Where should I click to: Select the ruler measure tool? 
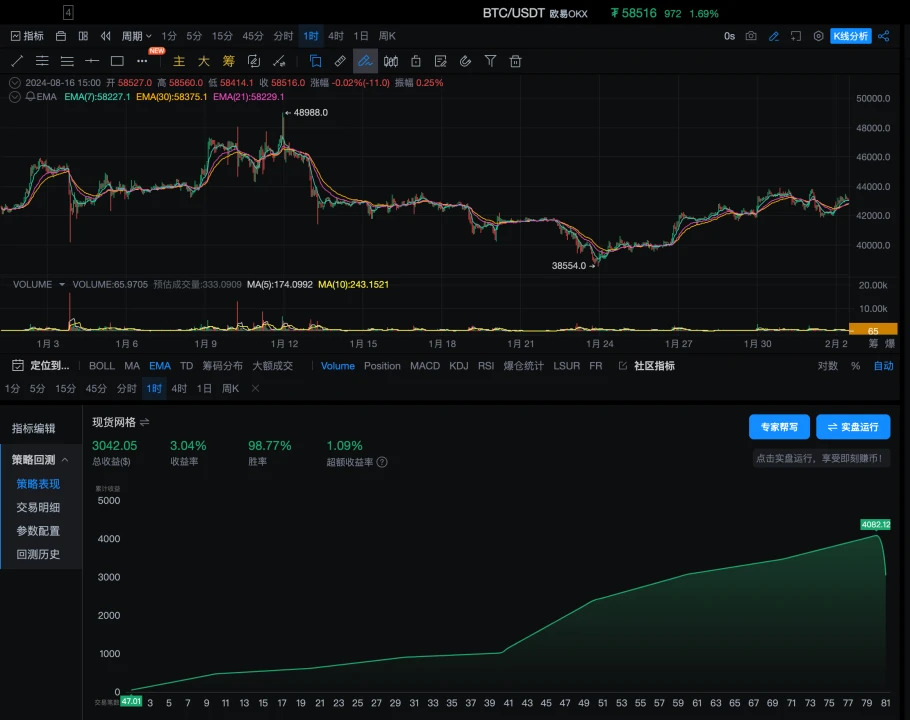click(340, 61)
